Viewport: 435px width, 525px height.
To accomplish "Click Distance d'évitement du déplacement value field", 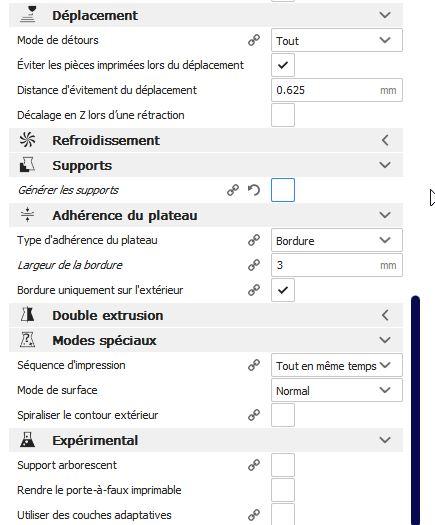I will [337, 90].
